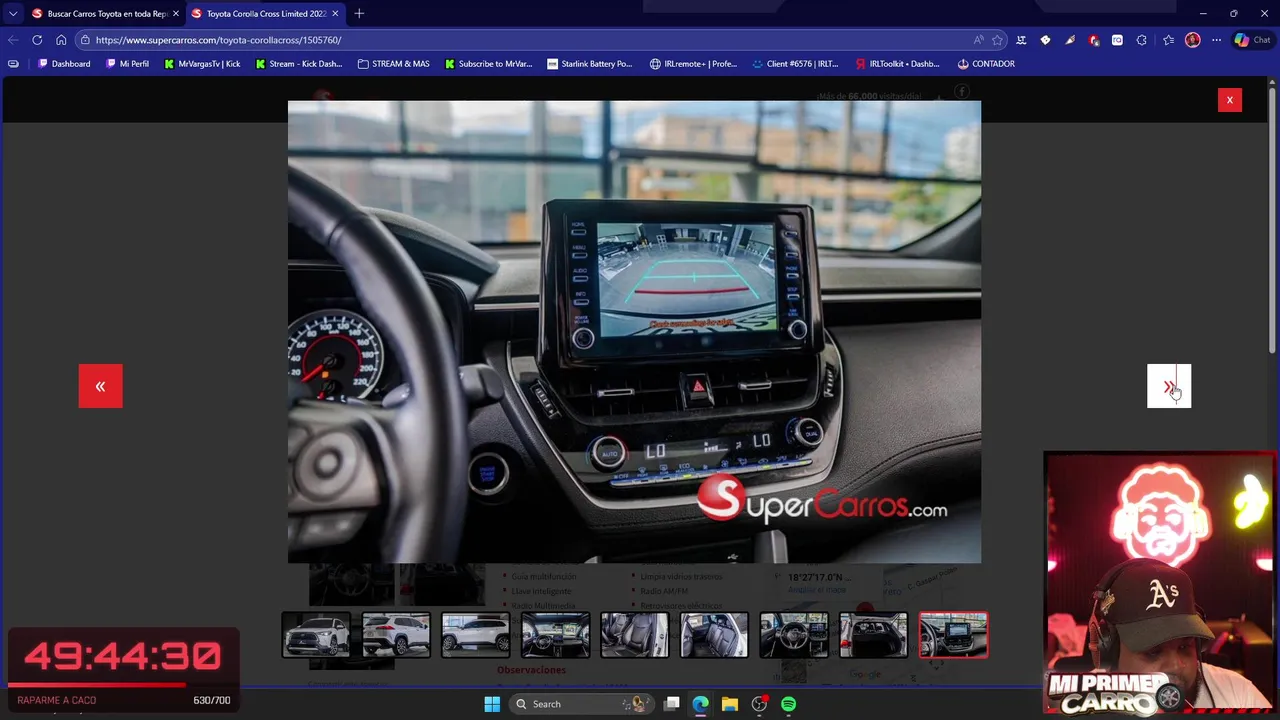Open the steering wheel thumbnail
The width and height of the screenshot is (1280, 720).
(x=794, y=635)
